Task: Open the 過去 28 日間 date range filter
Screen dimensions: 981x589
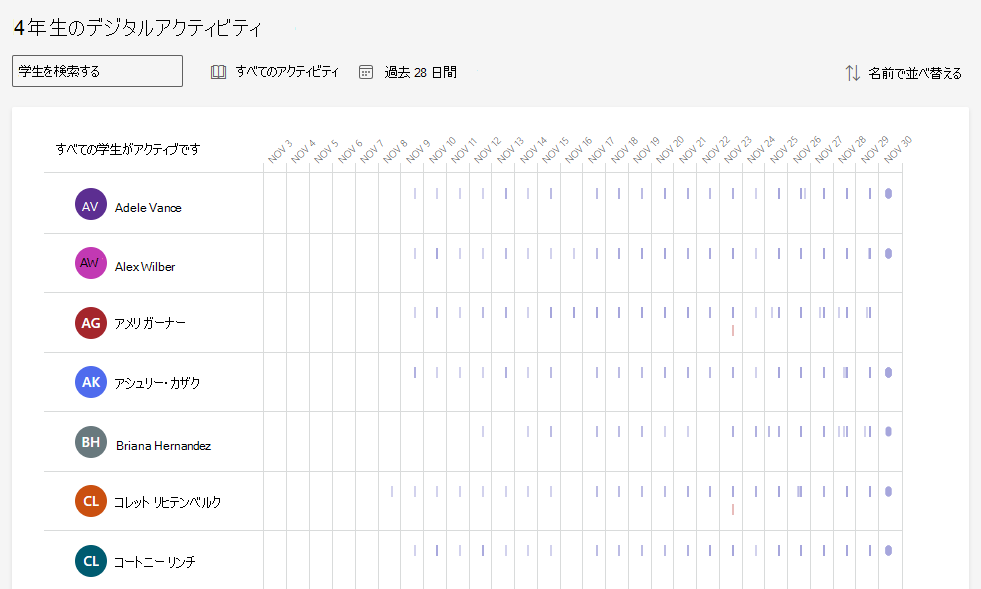Action: (x=420, y=72)
